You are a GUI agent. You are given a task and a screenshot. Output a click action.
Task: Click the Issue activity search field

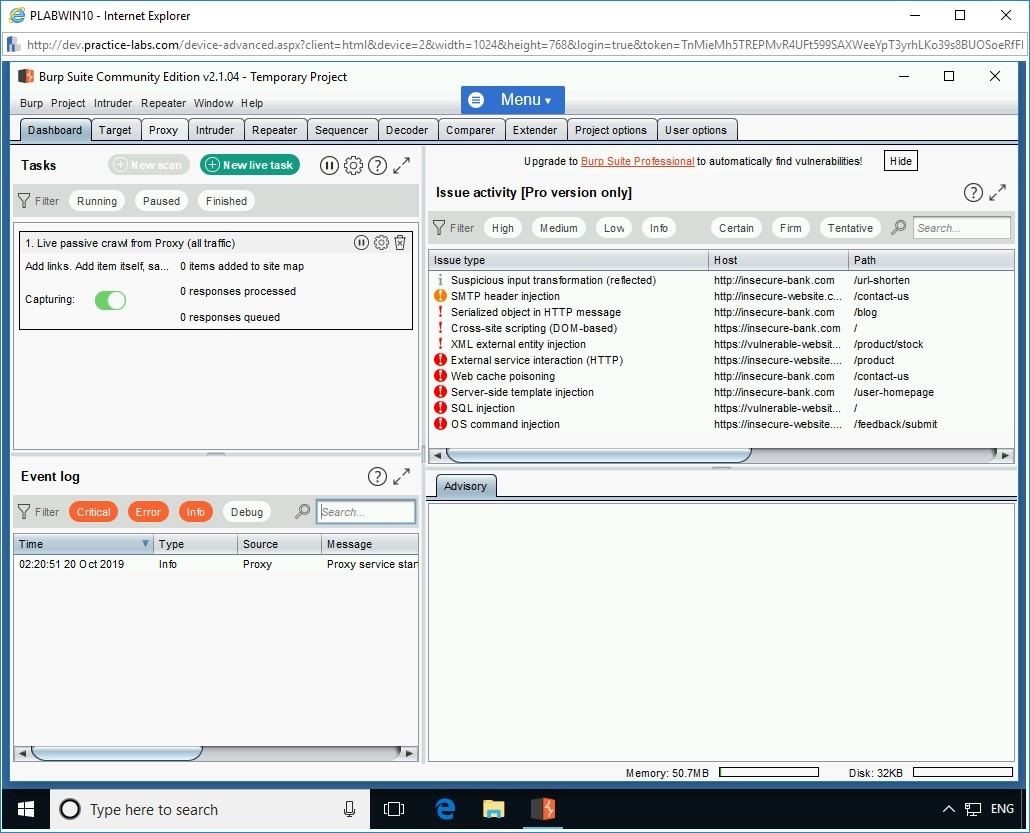pyautogui.click(x=961, y=227)
